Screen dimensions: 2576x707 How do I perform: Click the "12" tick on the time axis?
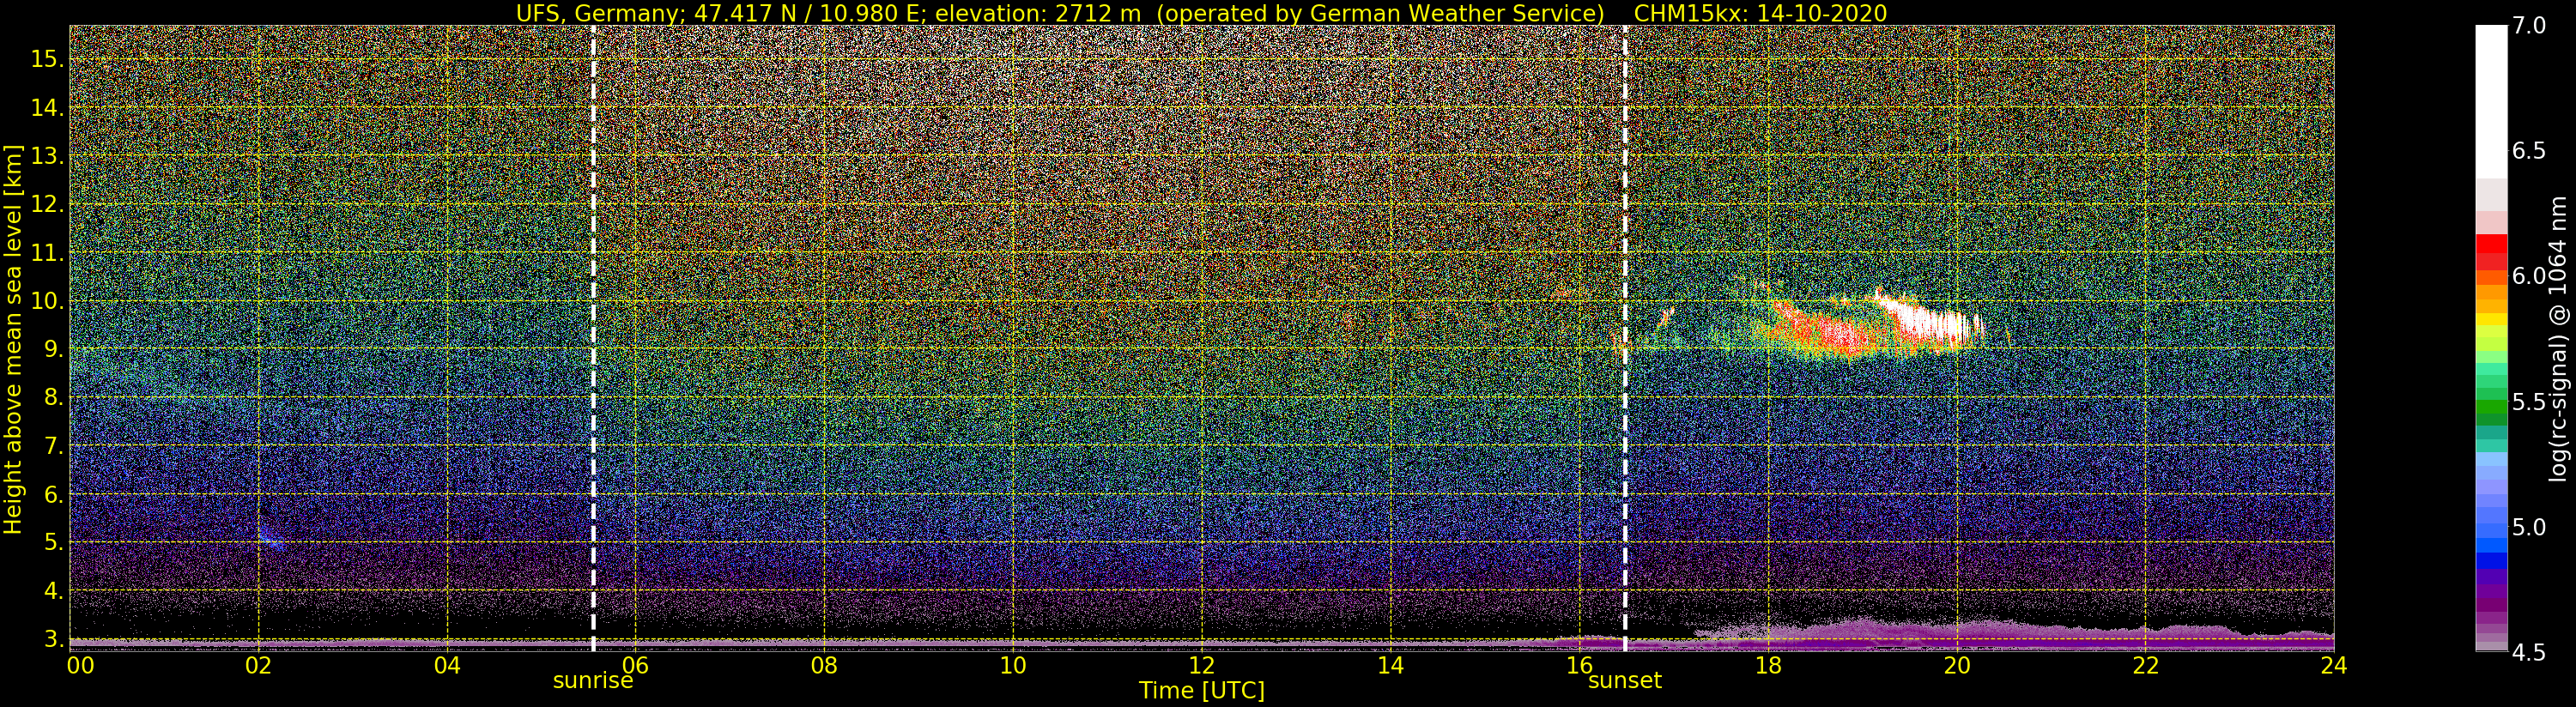click(1201, 665)
